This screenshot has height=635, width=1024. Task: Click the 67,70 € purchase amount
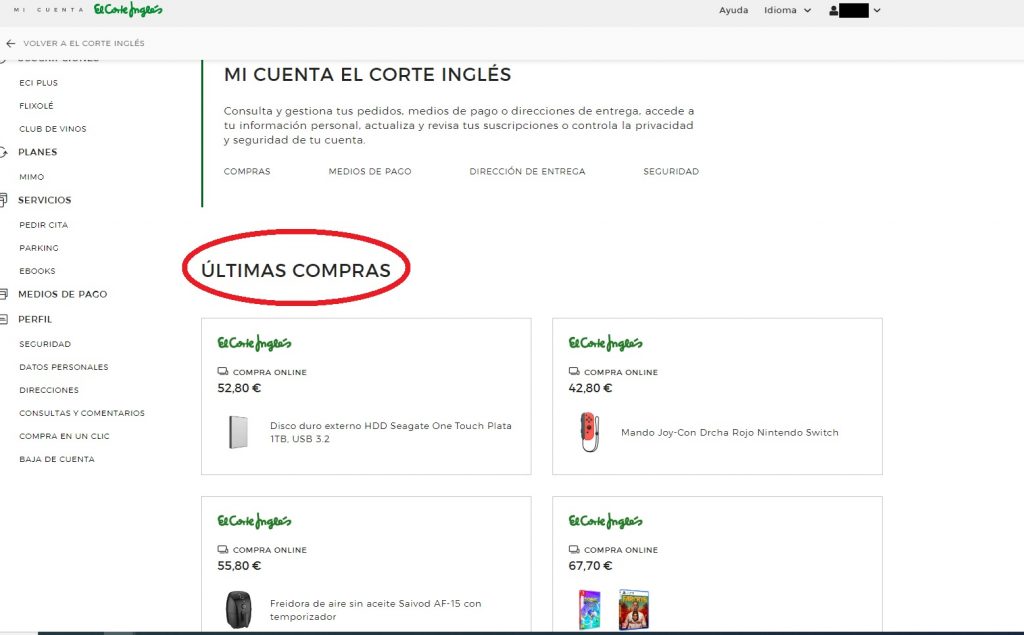click(x=590, y=566)
